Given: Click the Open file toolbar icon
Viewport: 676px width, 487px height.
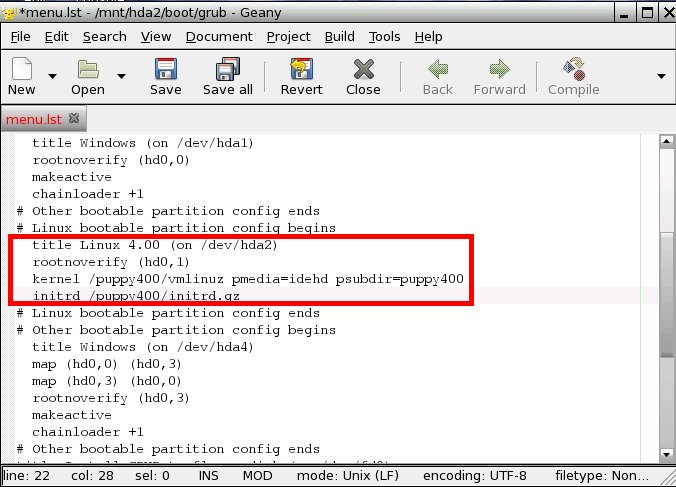Looking at the screenshot, I should click(88, 75).
